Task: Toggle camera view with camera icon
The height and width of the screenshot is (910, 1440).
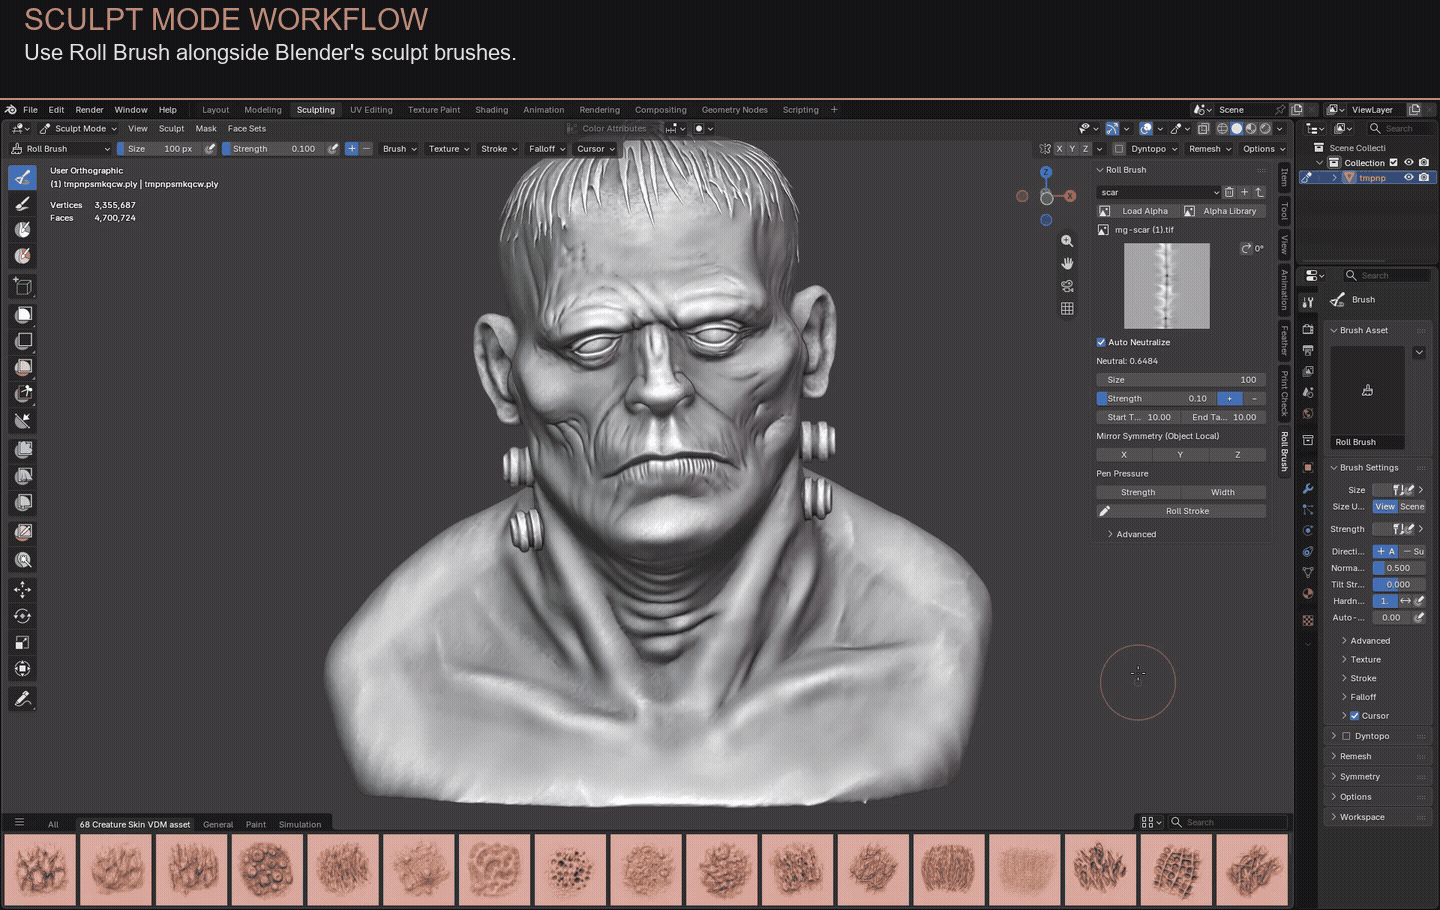Action: click(1067, 286)
